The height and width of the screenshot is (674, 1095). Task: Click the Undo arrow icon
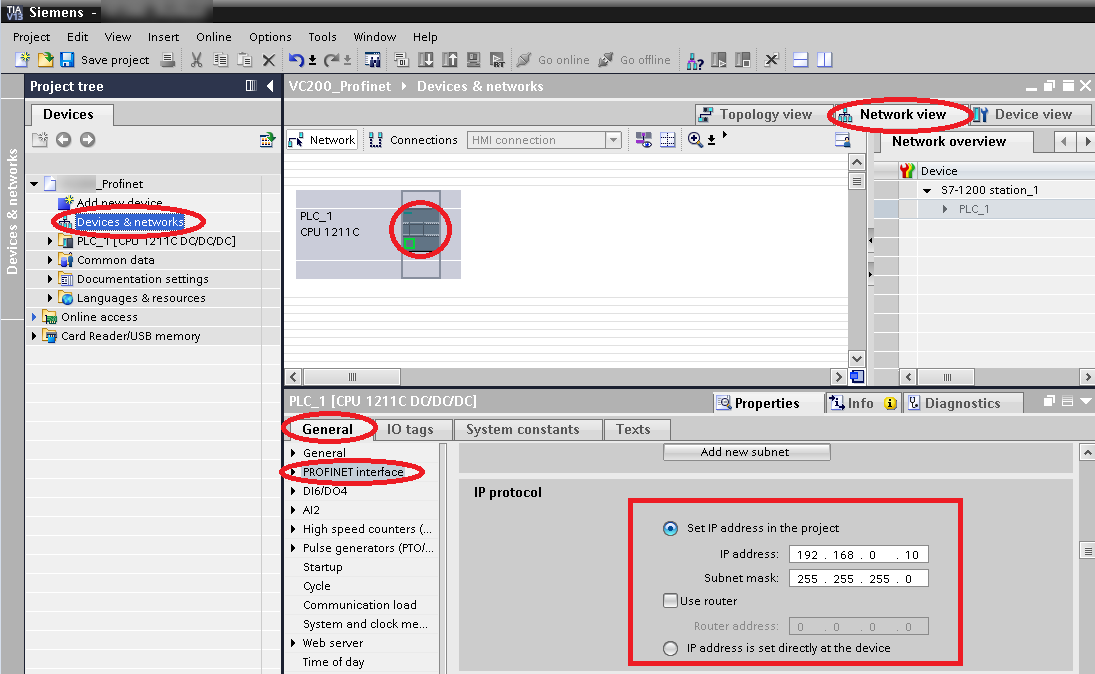click(296, 60)
